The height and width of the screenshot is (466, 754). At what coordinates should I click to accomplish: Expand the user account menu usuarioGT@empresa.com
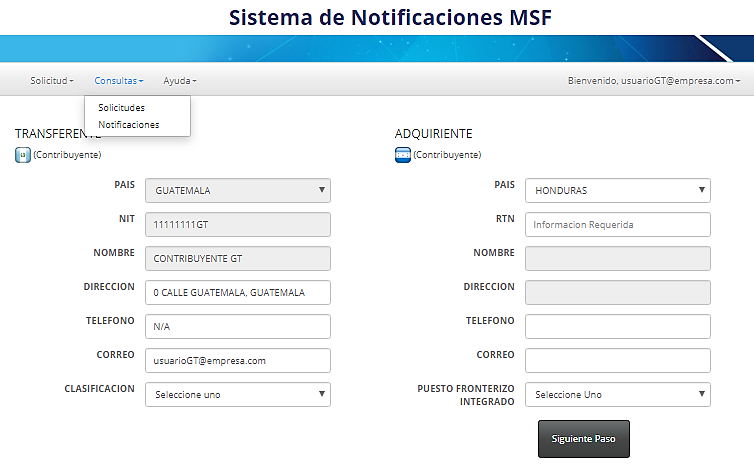653,81
